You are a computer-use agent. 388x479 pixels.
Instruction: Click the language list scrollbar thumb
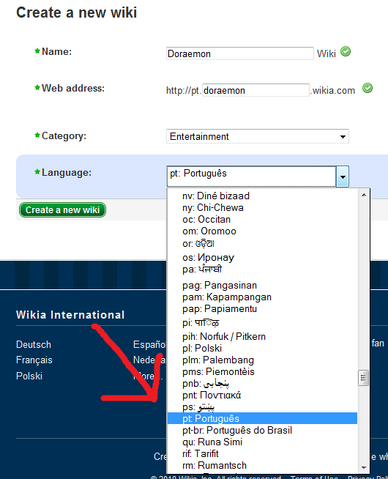(363, 378)
